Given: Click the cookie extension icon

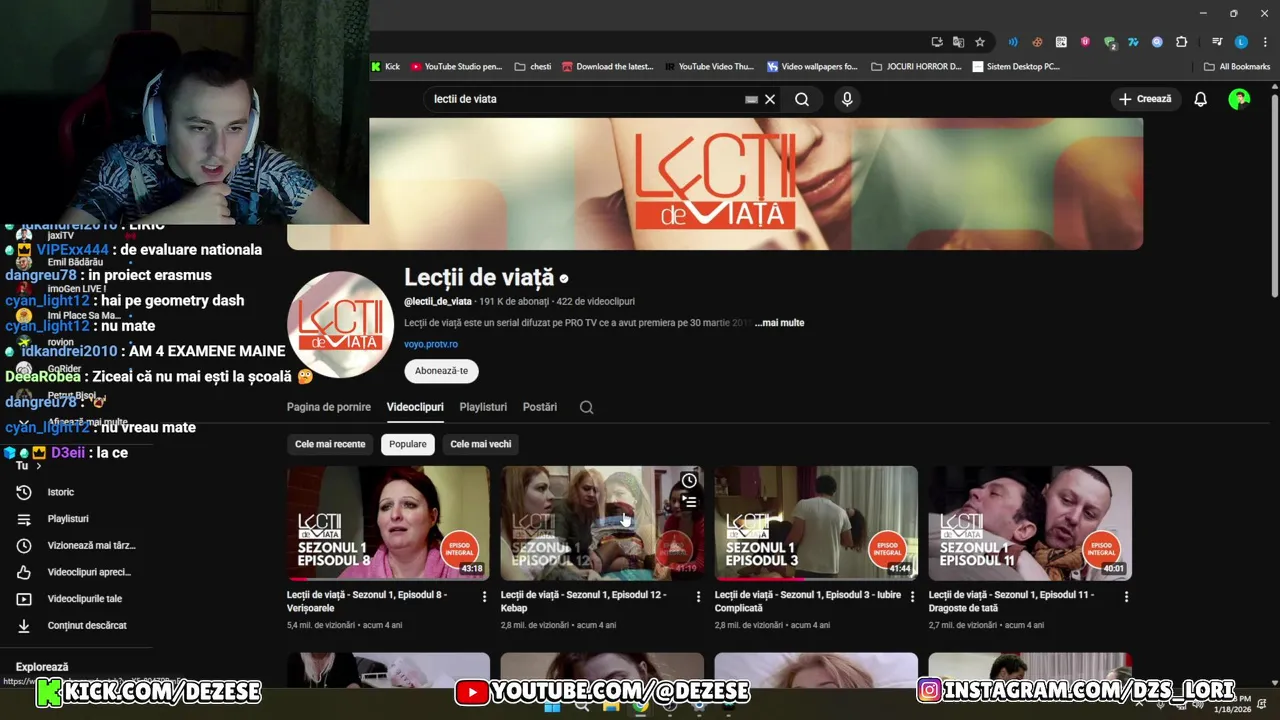Looking at the screenshot, I should click(1037, 42).
